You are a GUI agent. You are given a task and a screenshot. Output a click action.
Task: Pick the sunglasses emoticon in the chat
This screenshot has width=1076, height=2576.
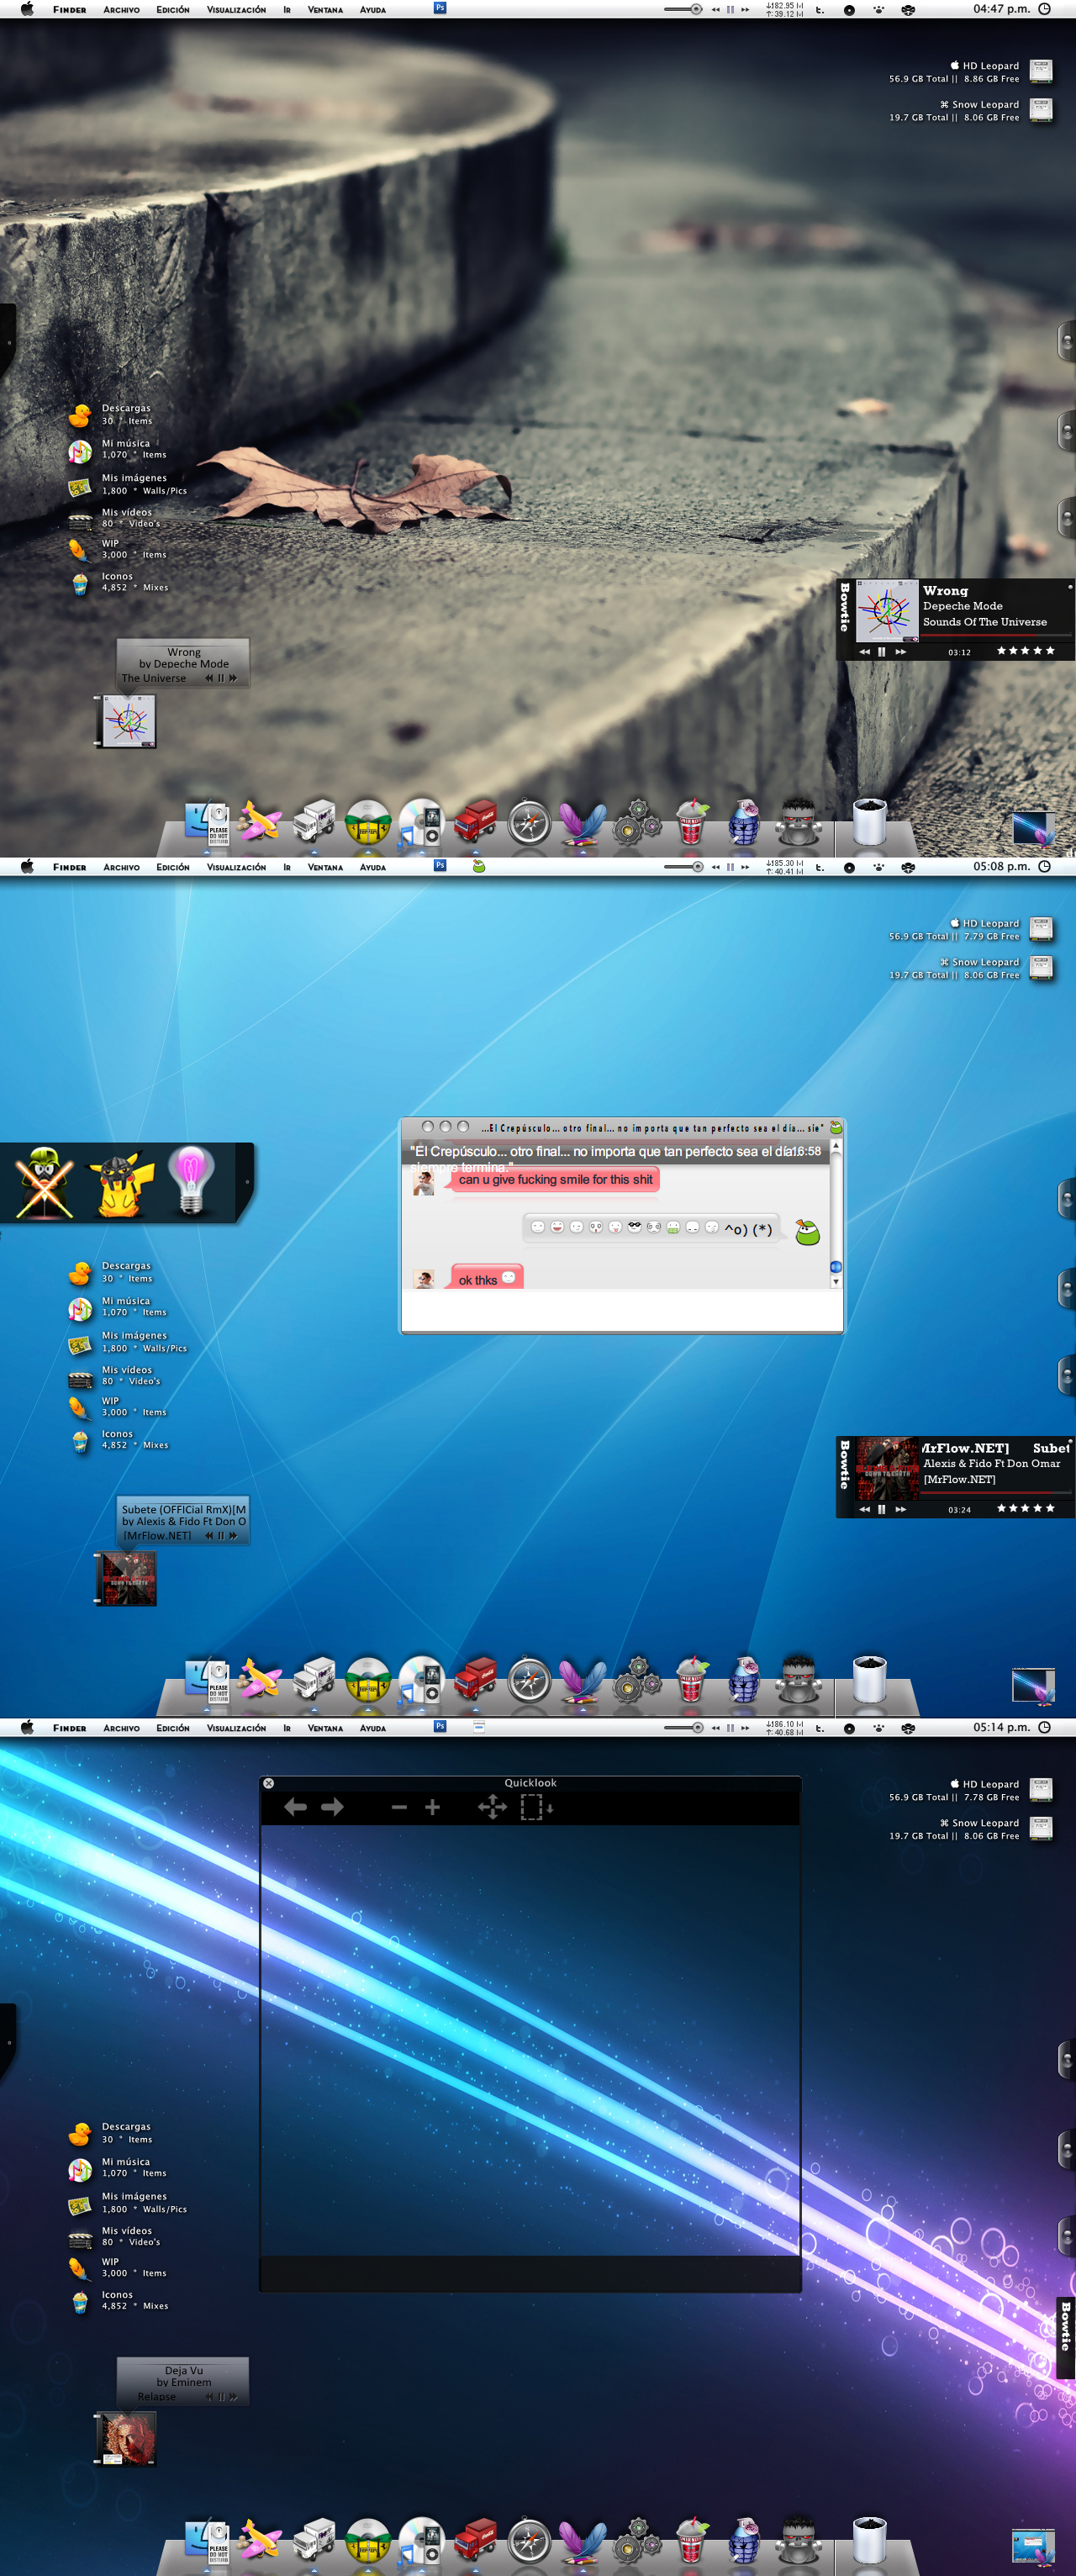point(634,1227)
